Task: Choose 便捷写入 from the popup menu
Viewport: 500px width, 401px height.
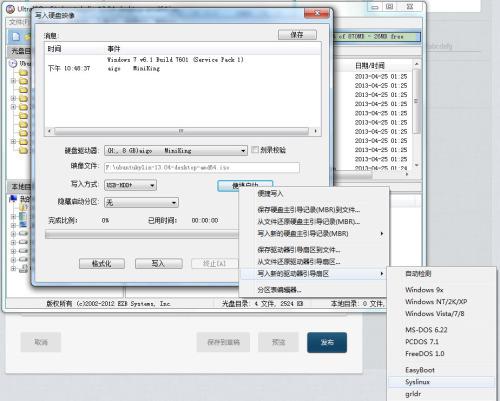Action: tap(270, 194)
